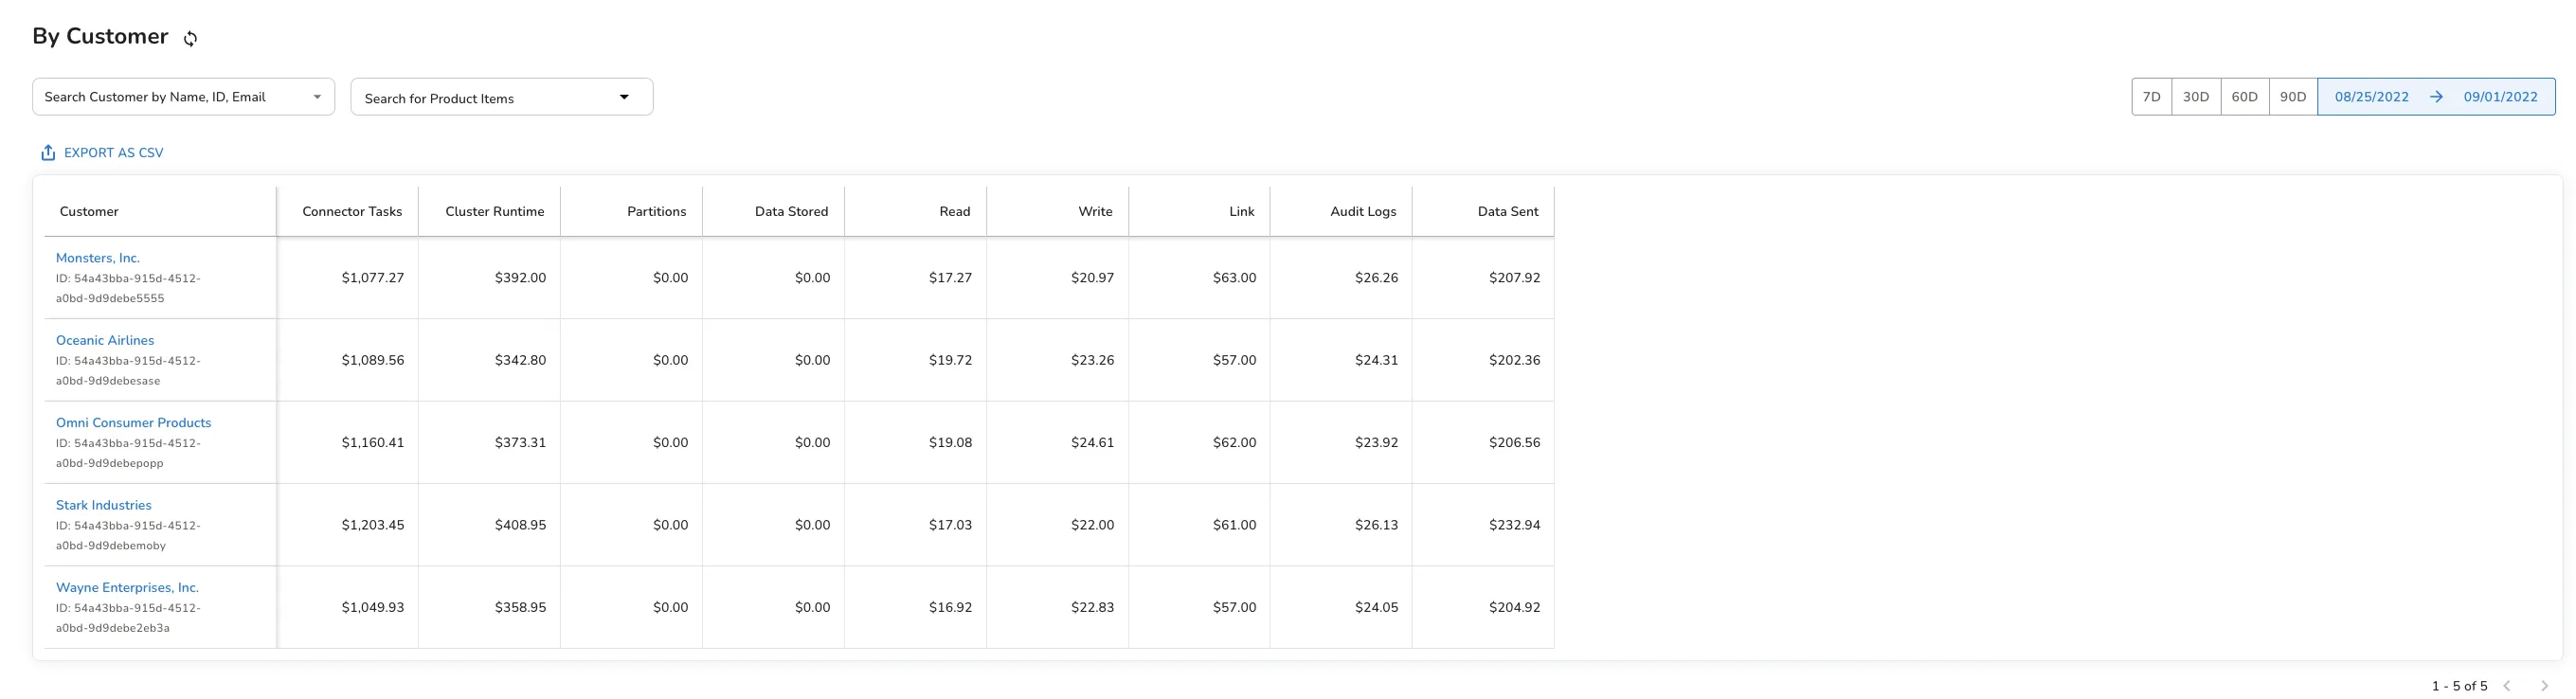
Task: Click the 1 - 5 of 5 pagination text
Action: click(x=2459, y=686)
